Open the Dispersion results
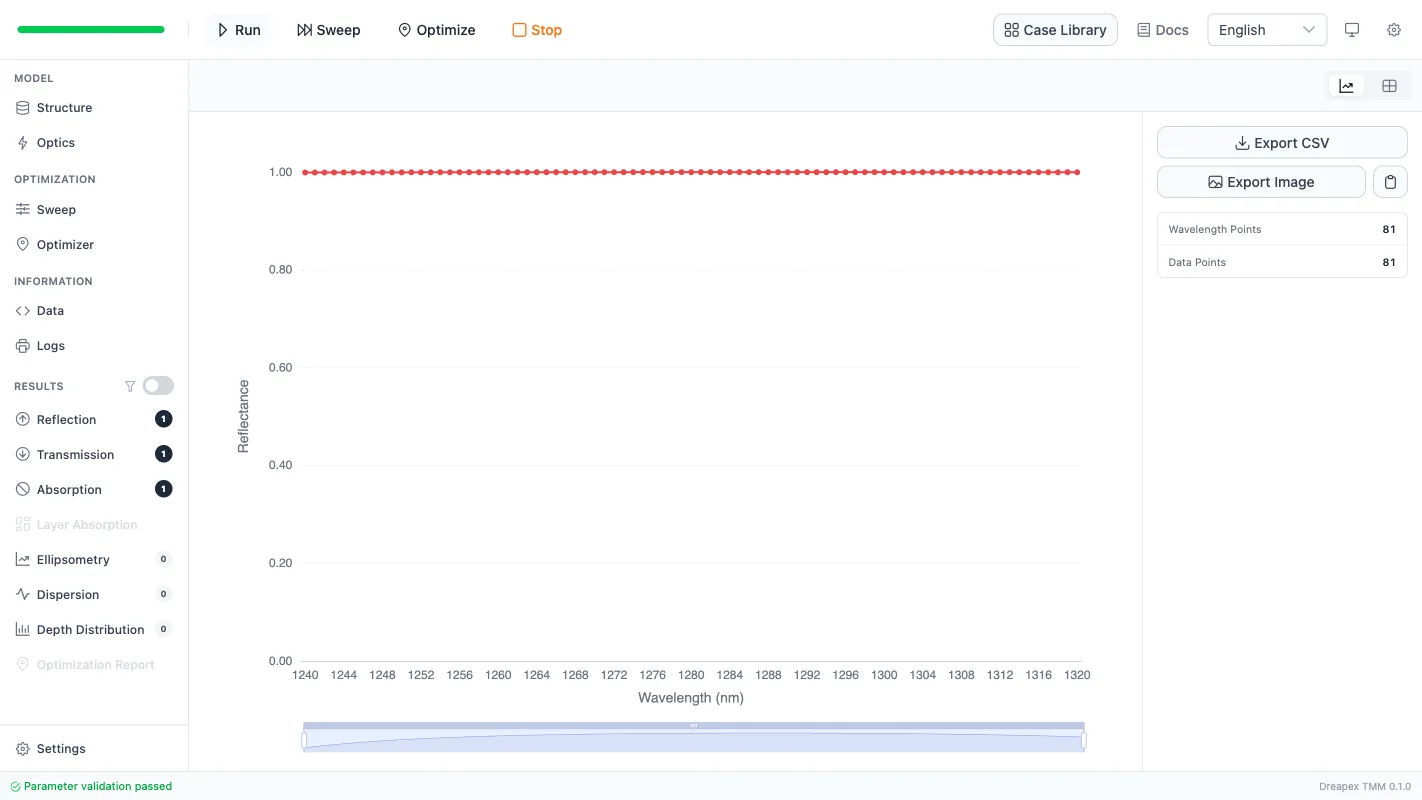Viewport: 1422px width, 800px height. (x=94, y=595)
